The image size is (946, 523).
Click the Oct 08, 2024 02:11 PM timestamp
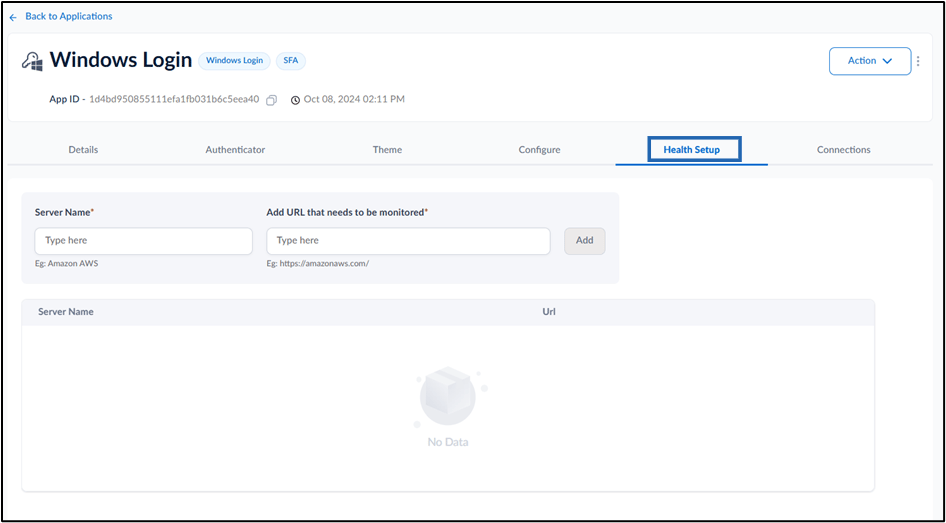[354, 100]
